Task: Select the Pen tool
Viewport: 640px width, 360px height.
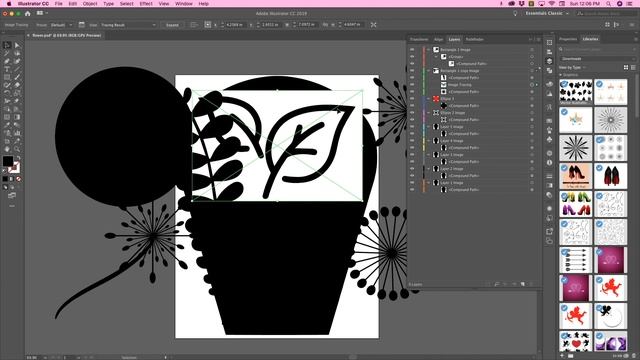Action: (x=7, y=61)
